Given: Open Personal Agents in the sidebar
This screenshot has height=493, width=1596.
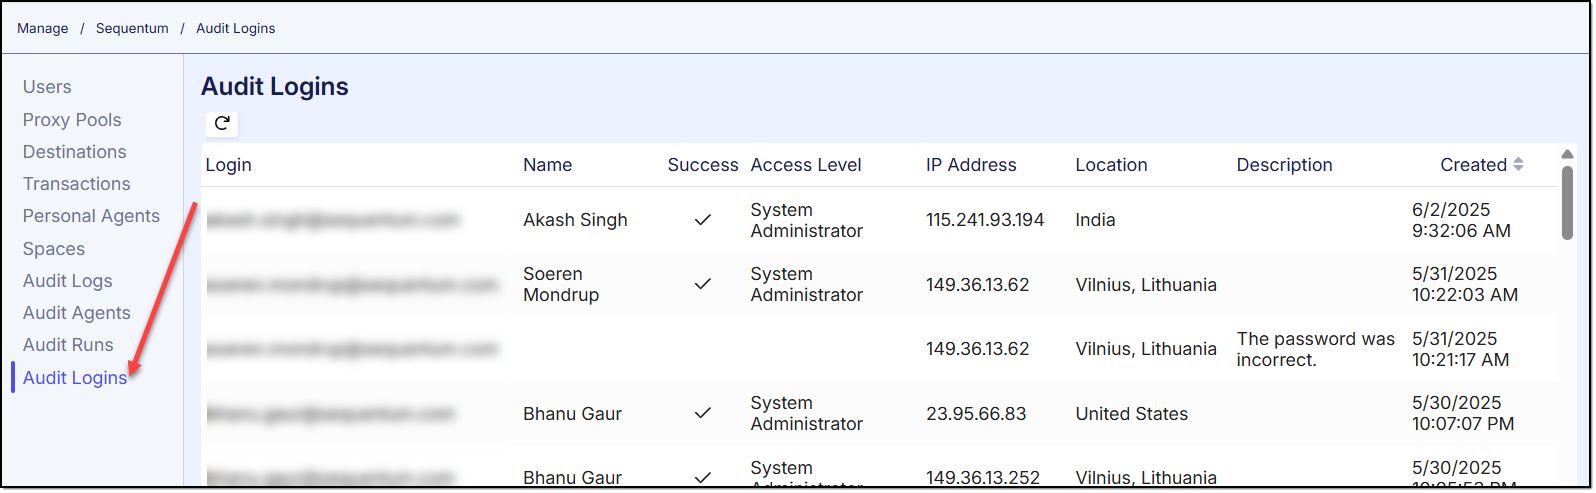Looking at the screenshot, I should 91,216.
